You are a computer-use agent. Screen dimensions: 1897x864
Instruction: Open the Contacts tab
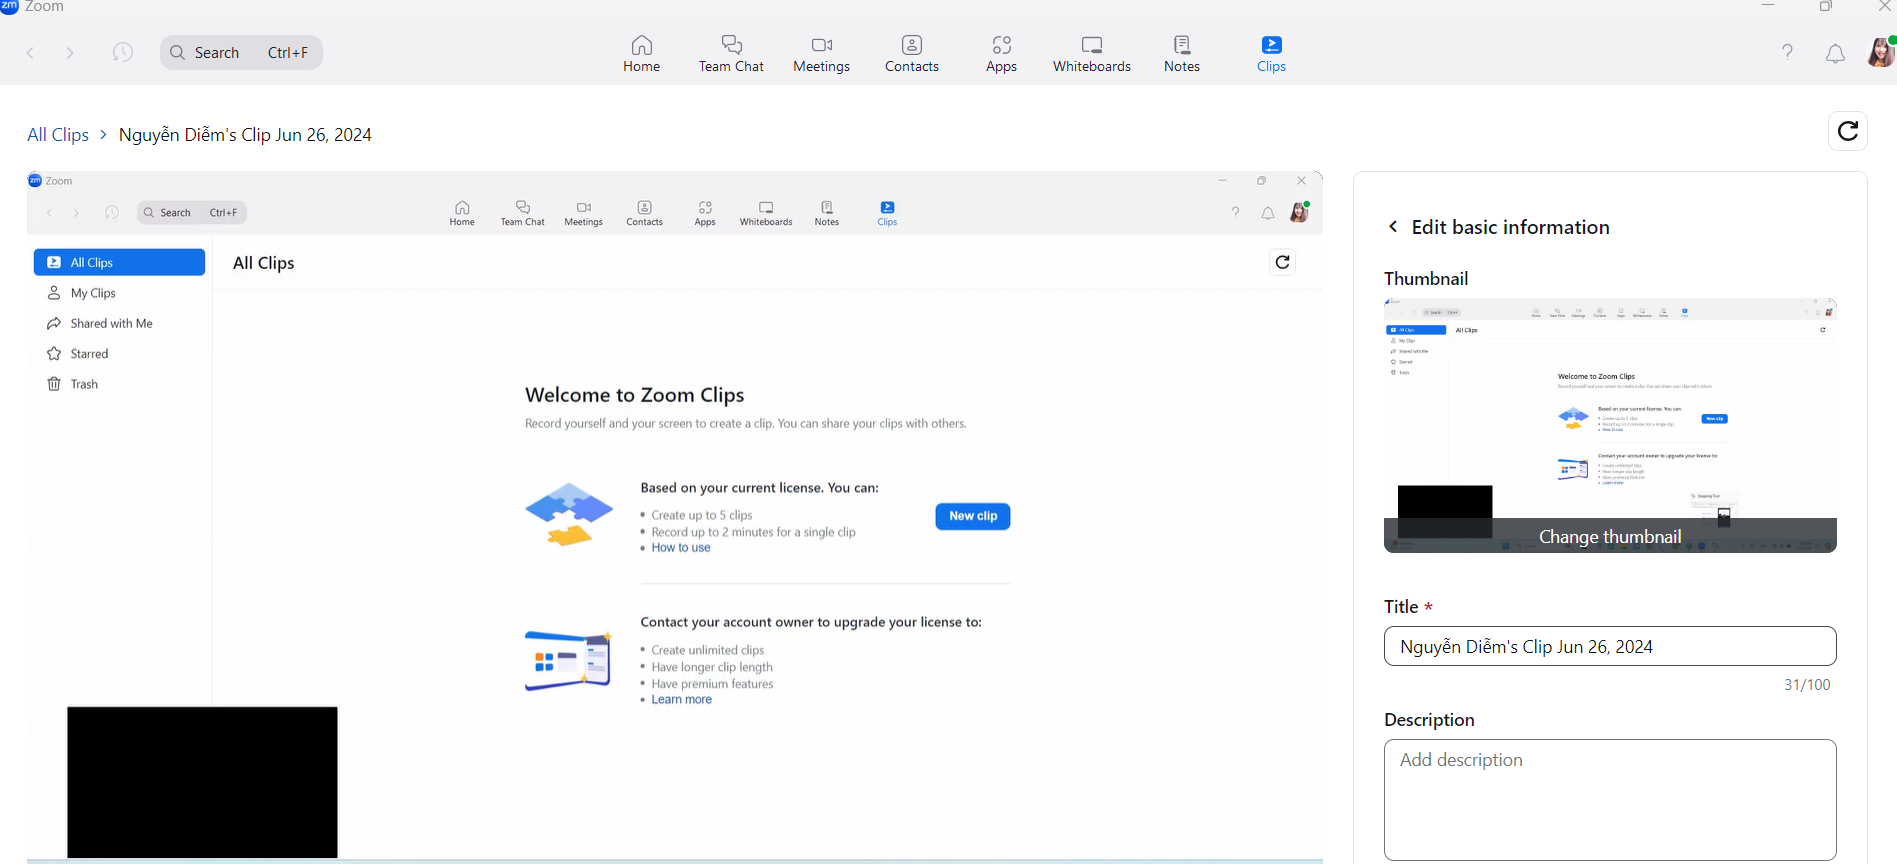[911, 54]
